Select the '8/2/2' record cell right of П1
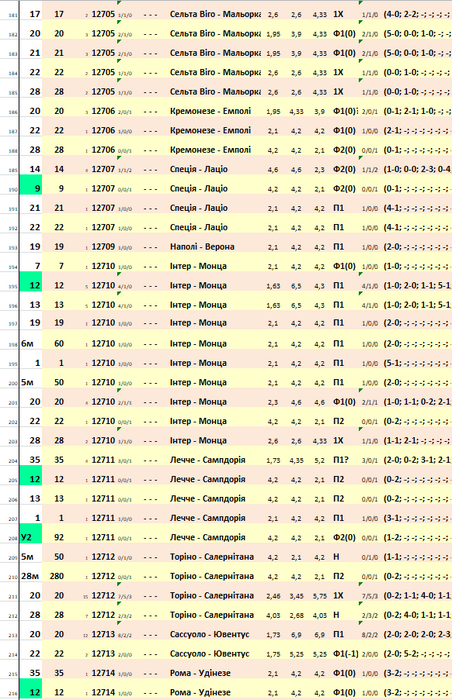The image size is (452, 700). [x=370, y=634]
